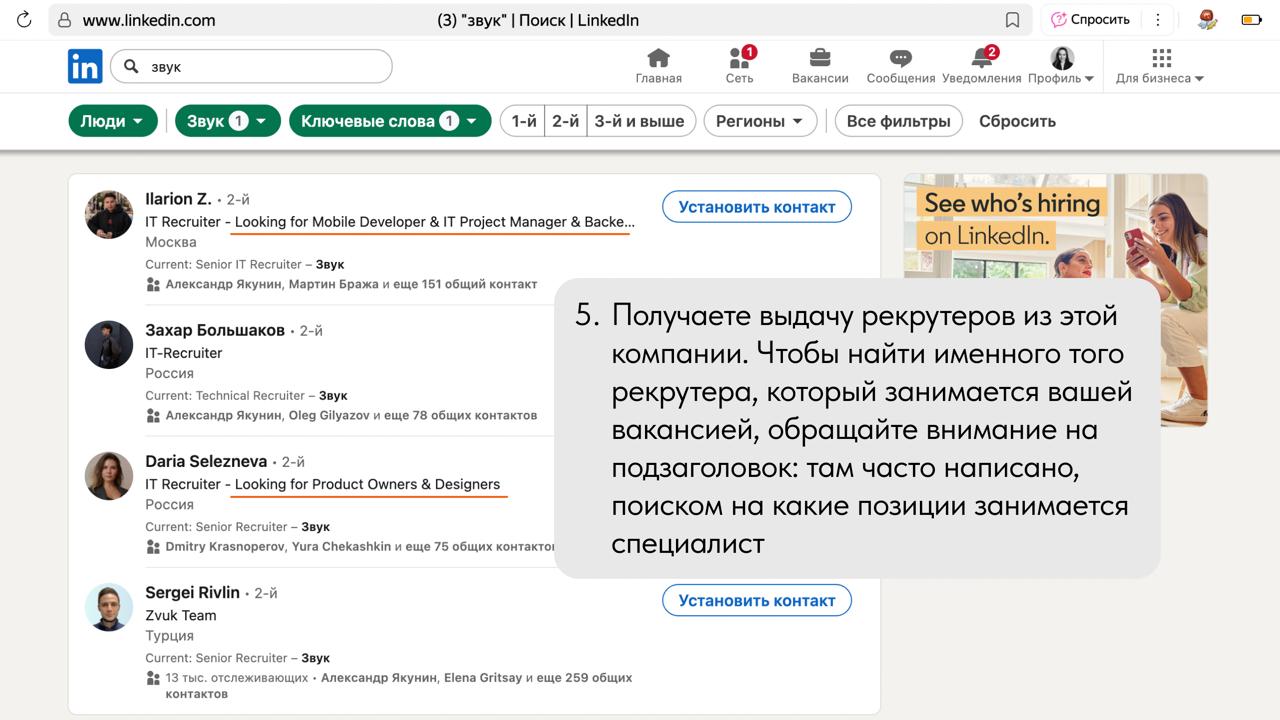Open the Люди filter dropdown
This screenshot has width=1280, height=720.
coord(113,121)
